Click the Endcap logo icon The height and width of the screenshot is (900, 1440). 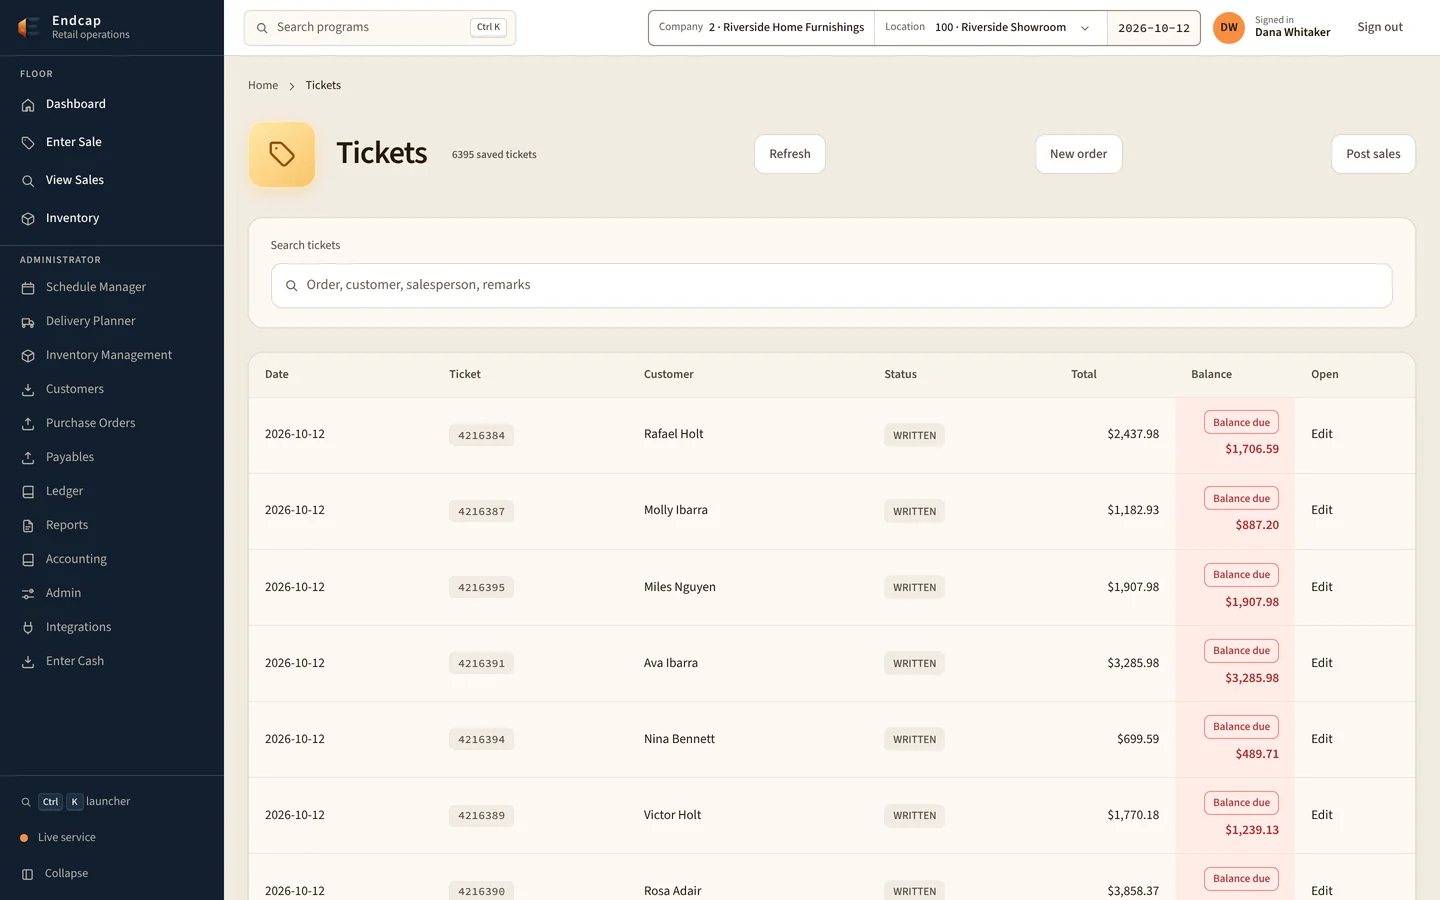(29, 27)
